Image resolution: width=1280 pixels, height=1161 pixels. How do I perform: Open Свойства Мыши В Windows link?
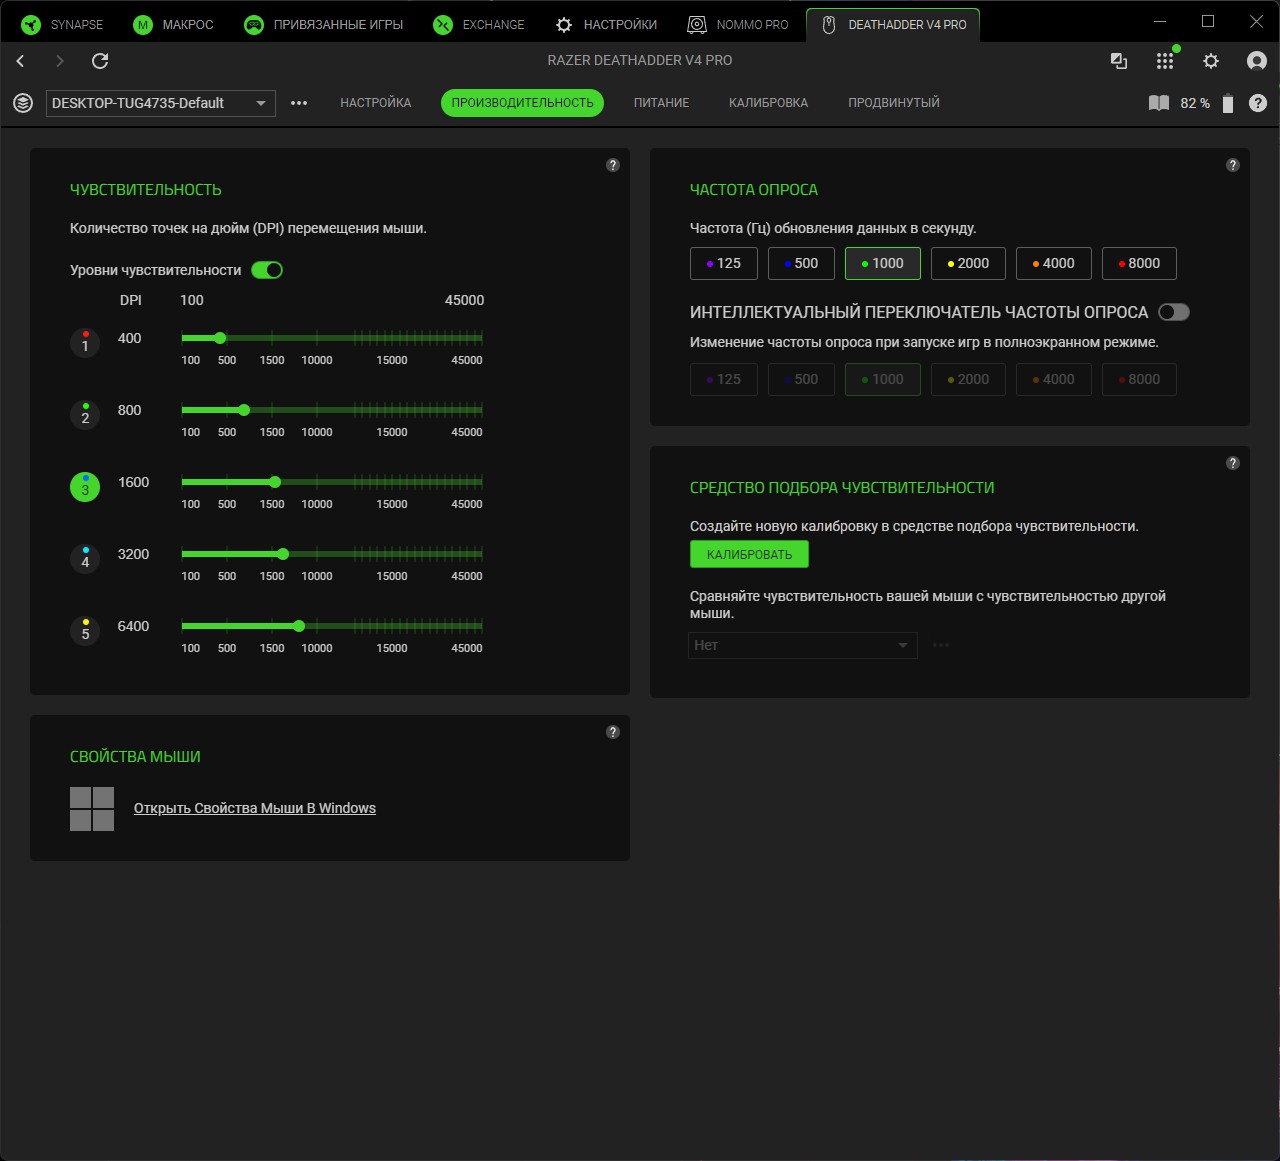(255, 808)
